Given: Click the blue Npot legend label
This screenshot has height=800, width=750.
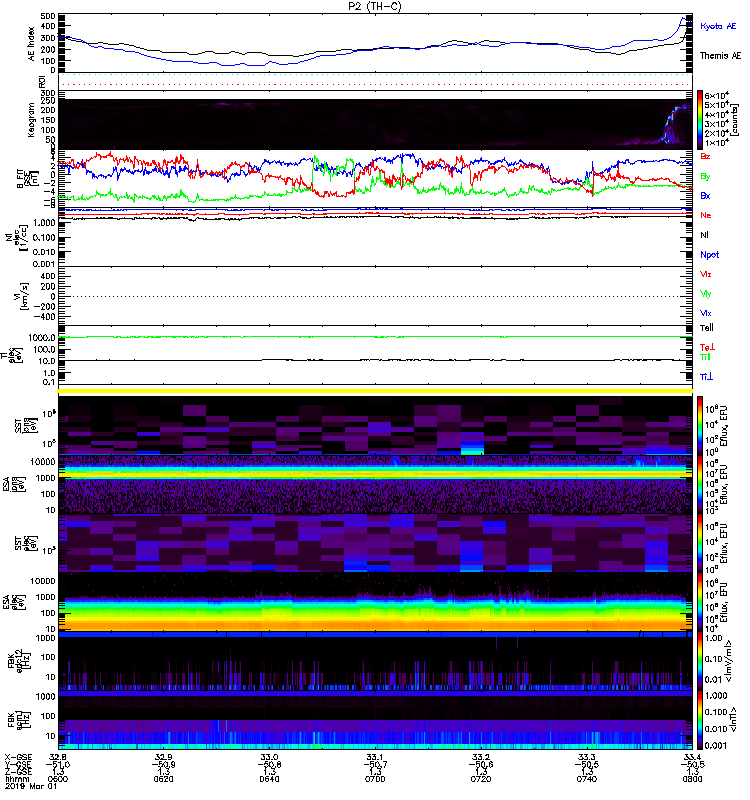Looking at the screenshot, I should pyautogui.click(x=710, y=255).
